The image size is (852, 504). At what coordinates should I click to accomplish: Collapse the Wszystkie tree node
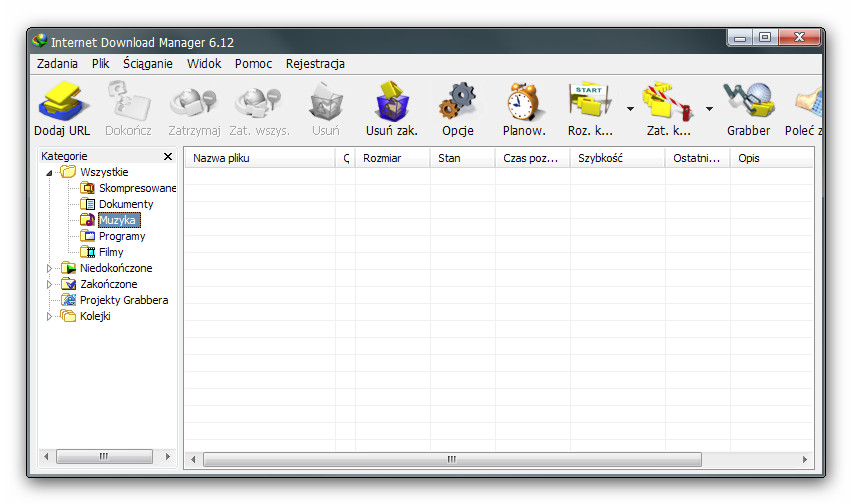point(50,172)
